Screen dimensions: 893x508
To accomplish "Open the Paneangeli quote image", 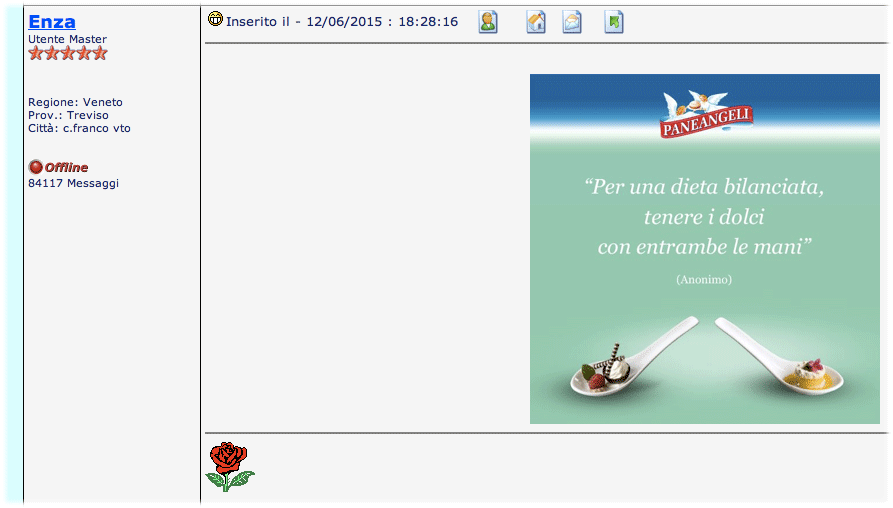I will point(704,249).
